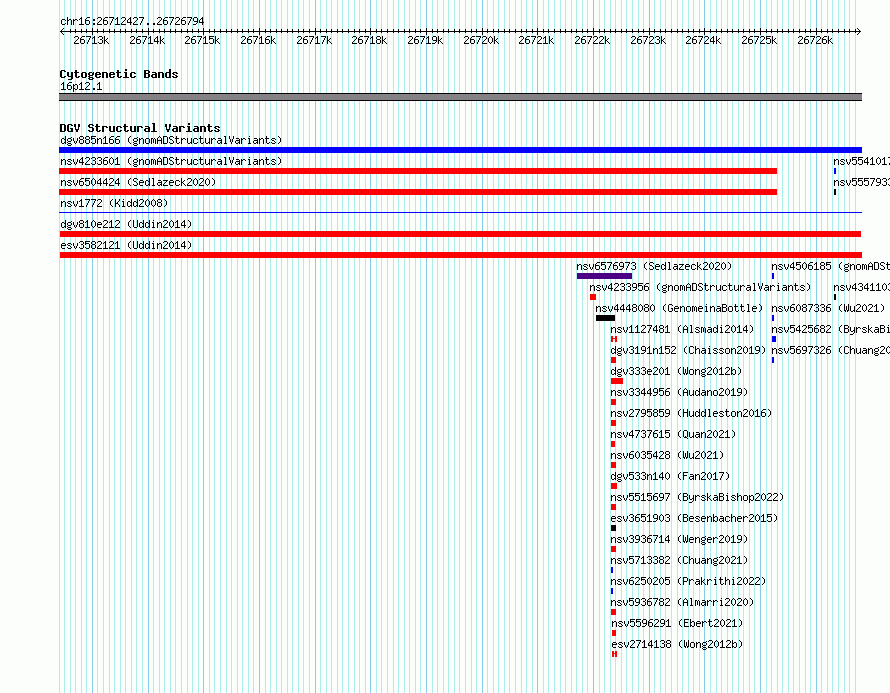
Task: Open nsv4448080 GenomeinaBottle variant
Action: [x=679, y=308]
